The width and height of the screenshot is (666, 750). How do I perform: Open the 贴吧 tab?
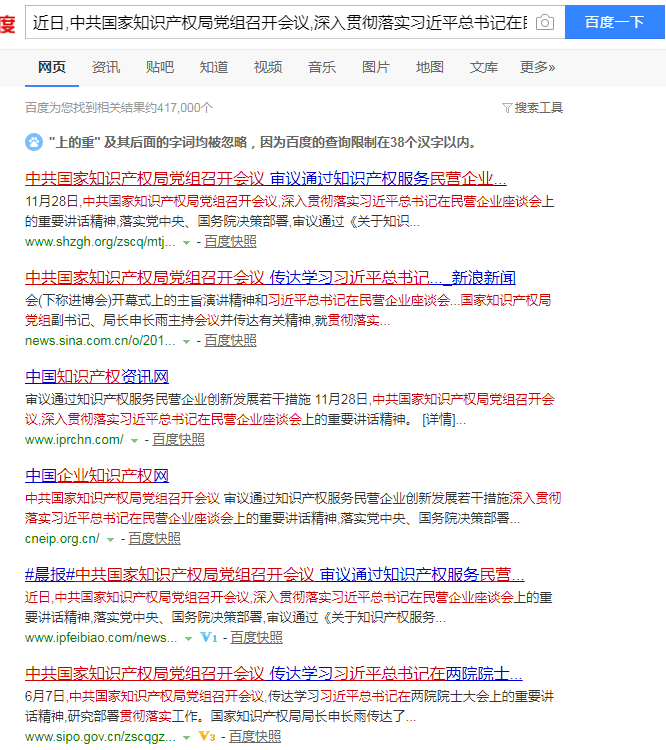pos(160,67)
